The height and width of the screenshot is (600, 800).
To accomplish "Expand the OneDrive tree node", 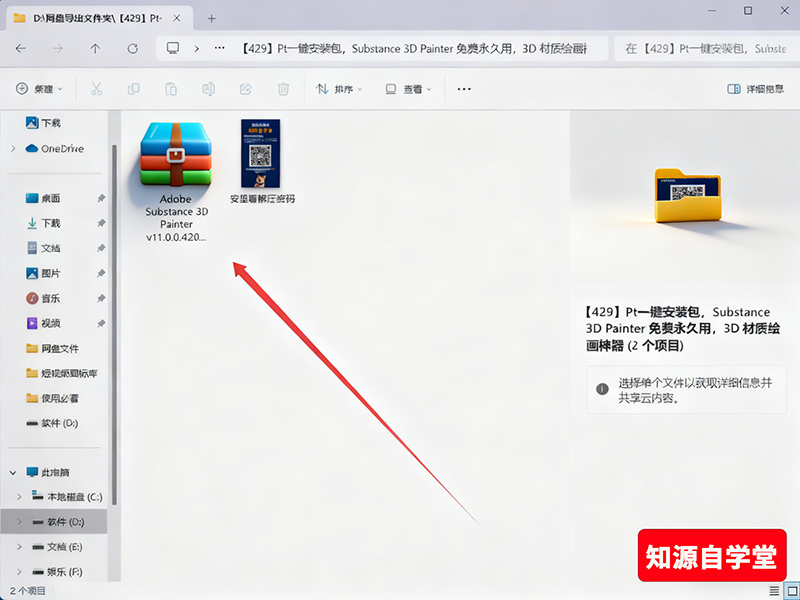I will (x=12, y=149).
